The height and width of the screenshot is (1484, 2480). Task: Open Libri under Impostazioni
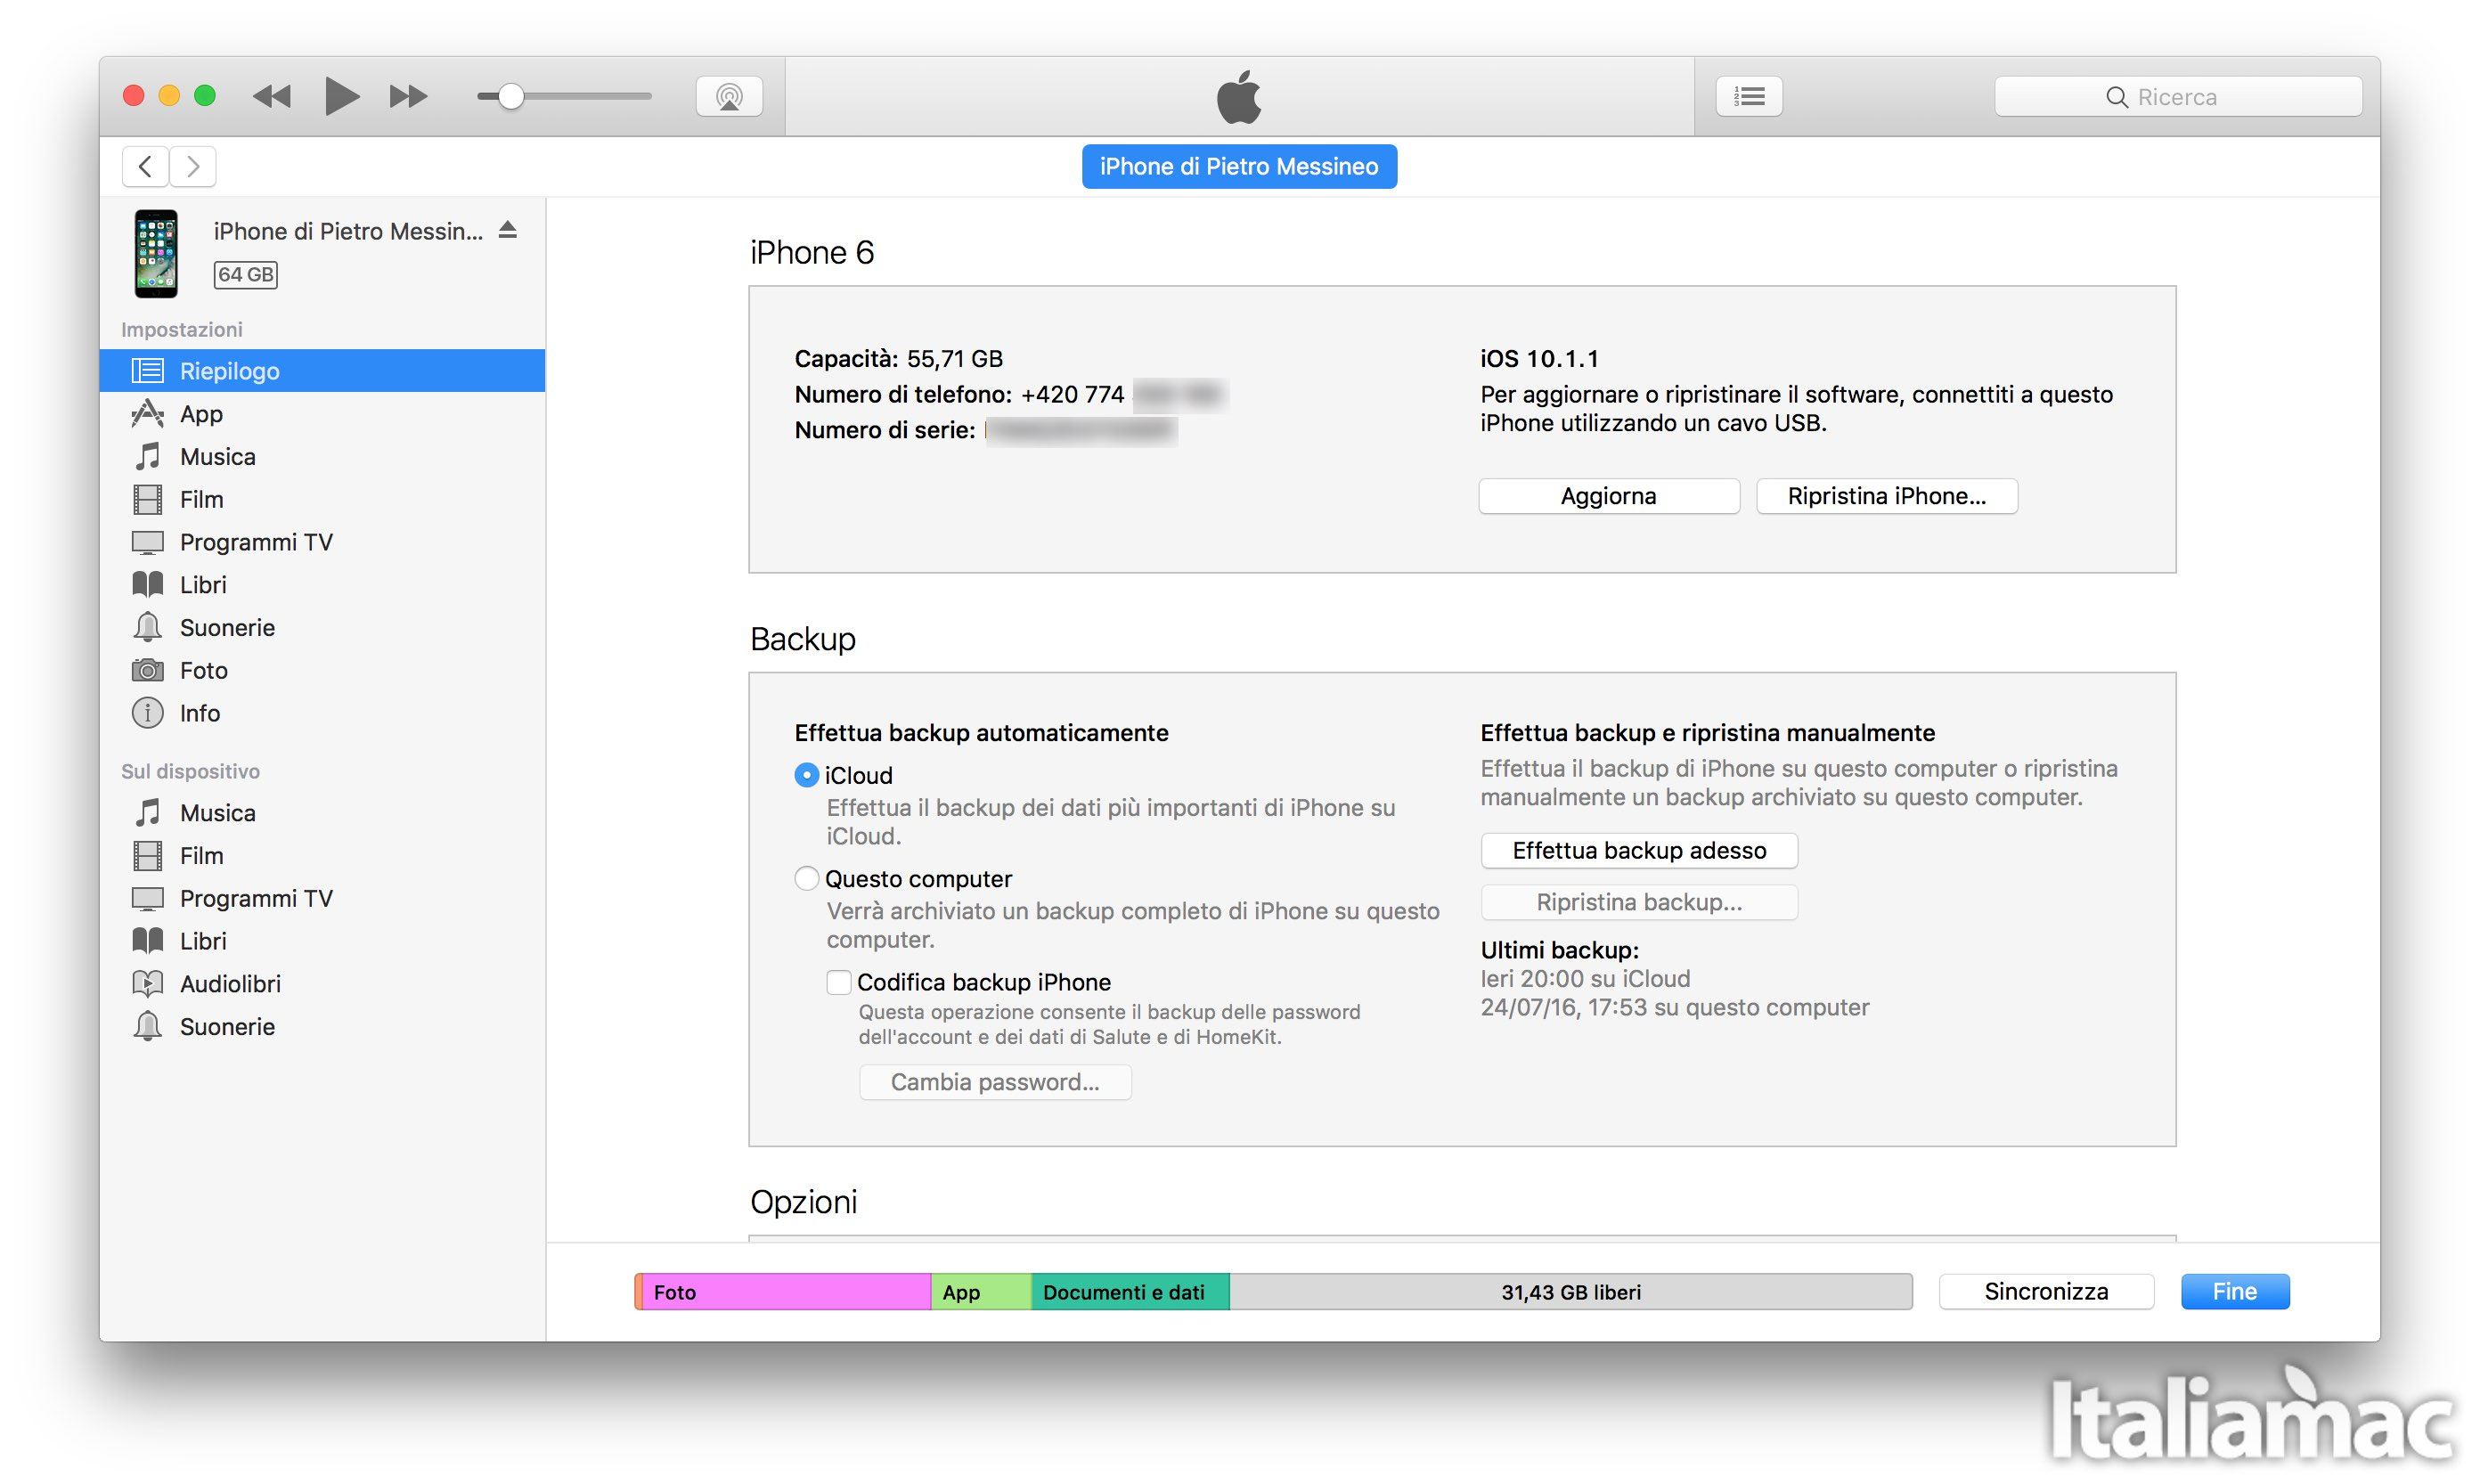coord(322,585)
